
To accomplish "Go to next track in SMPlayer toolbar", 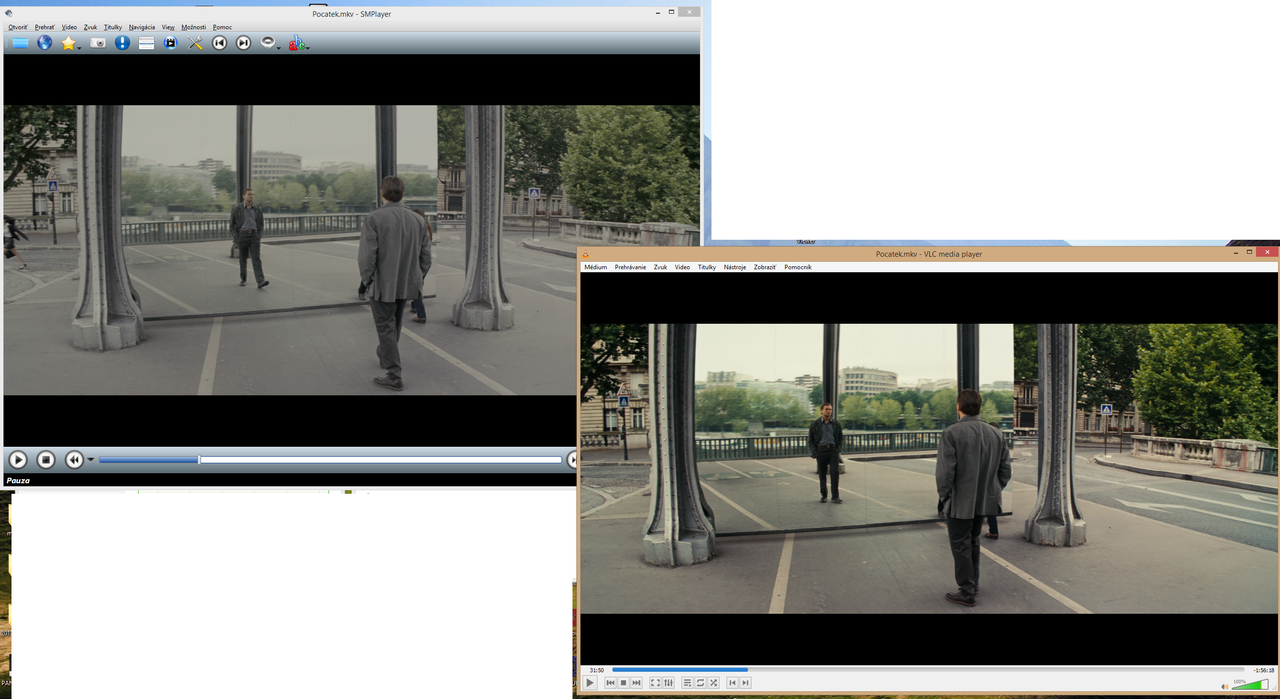I will click(243, 43).
